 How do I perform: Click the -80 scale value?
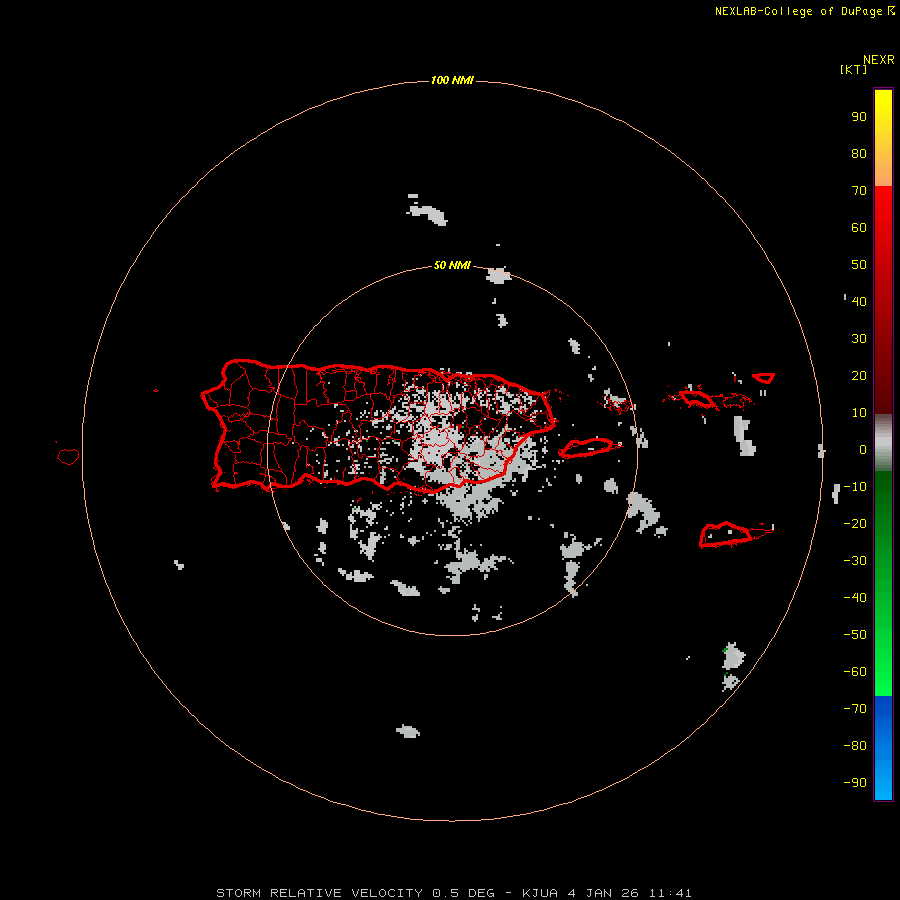click(855, 746)
